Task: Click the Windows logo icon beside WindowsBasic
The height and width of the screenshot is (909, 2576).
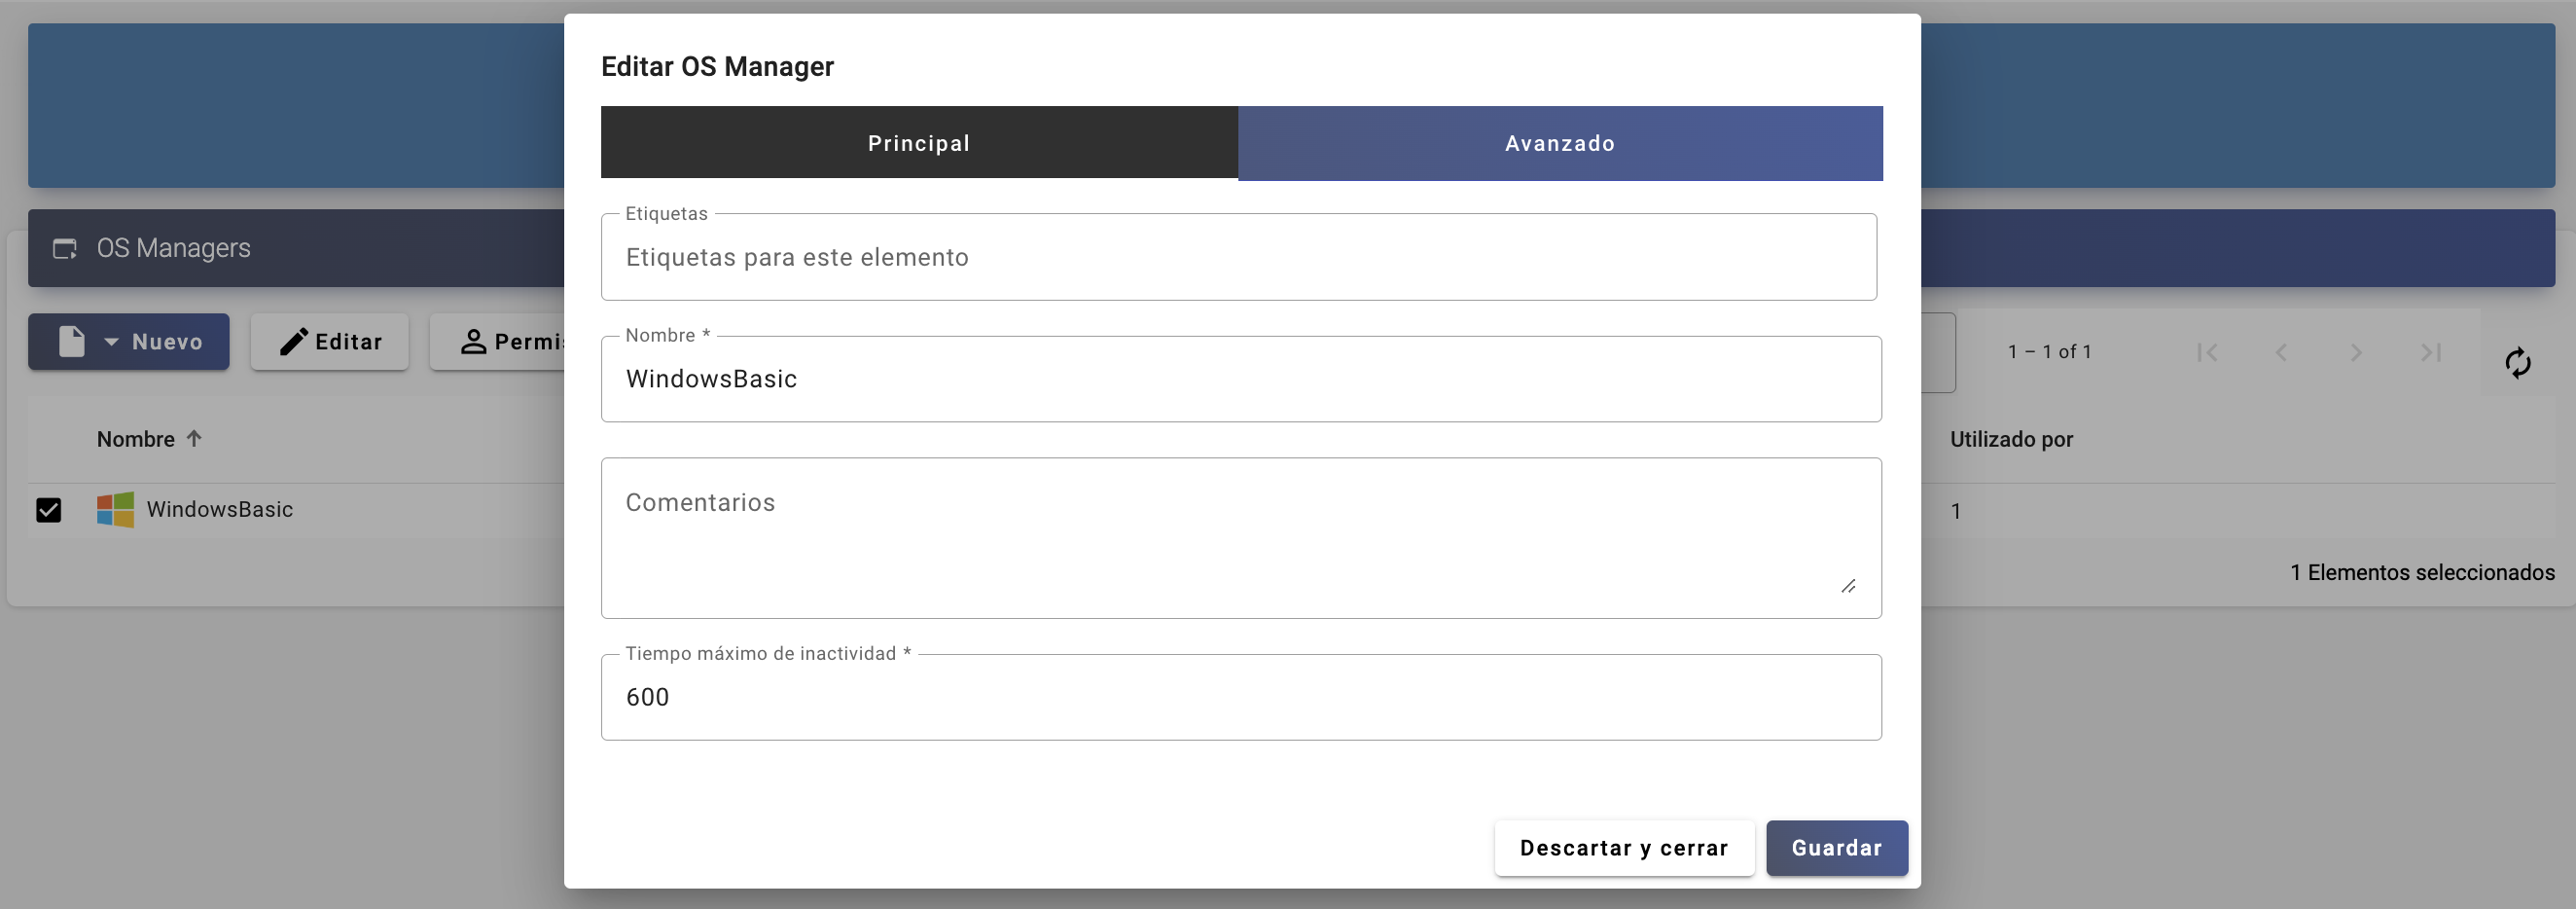Action: (x=115, y=509)
